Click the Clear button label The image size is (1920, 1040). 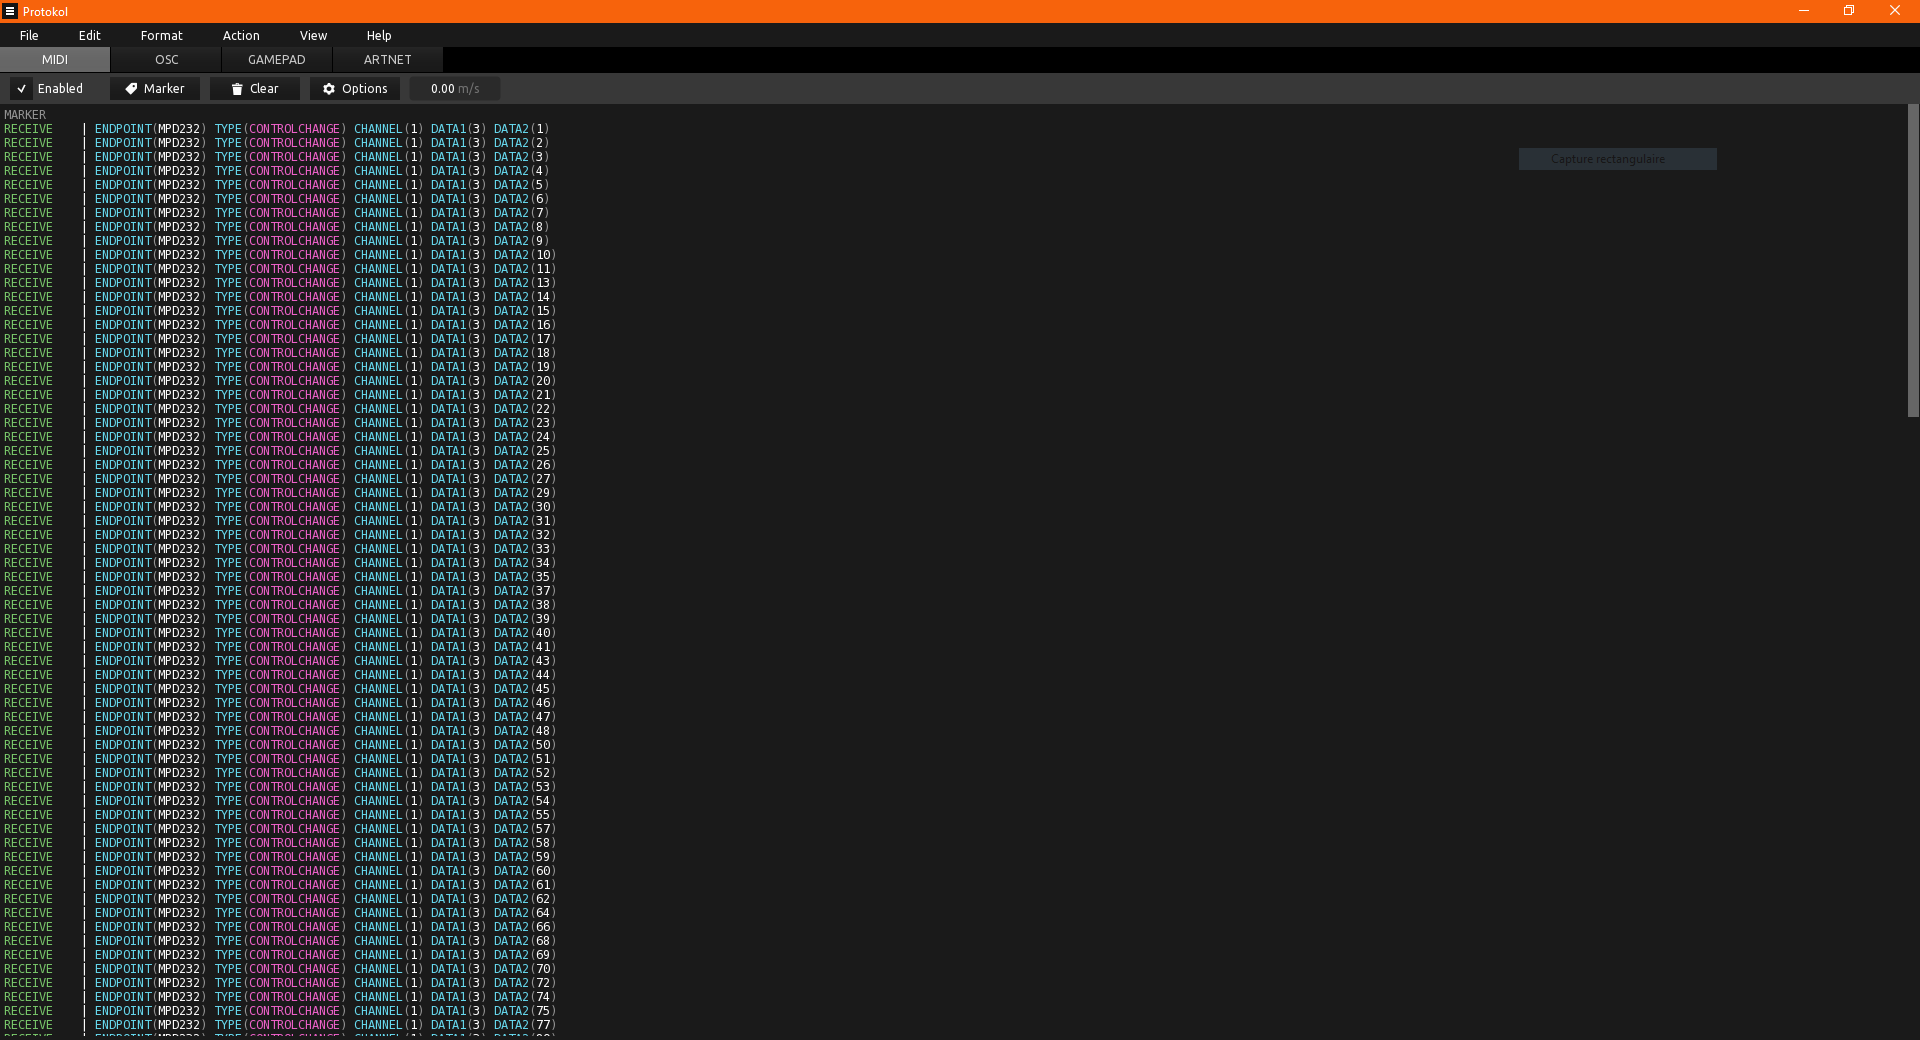264,89
